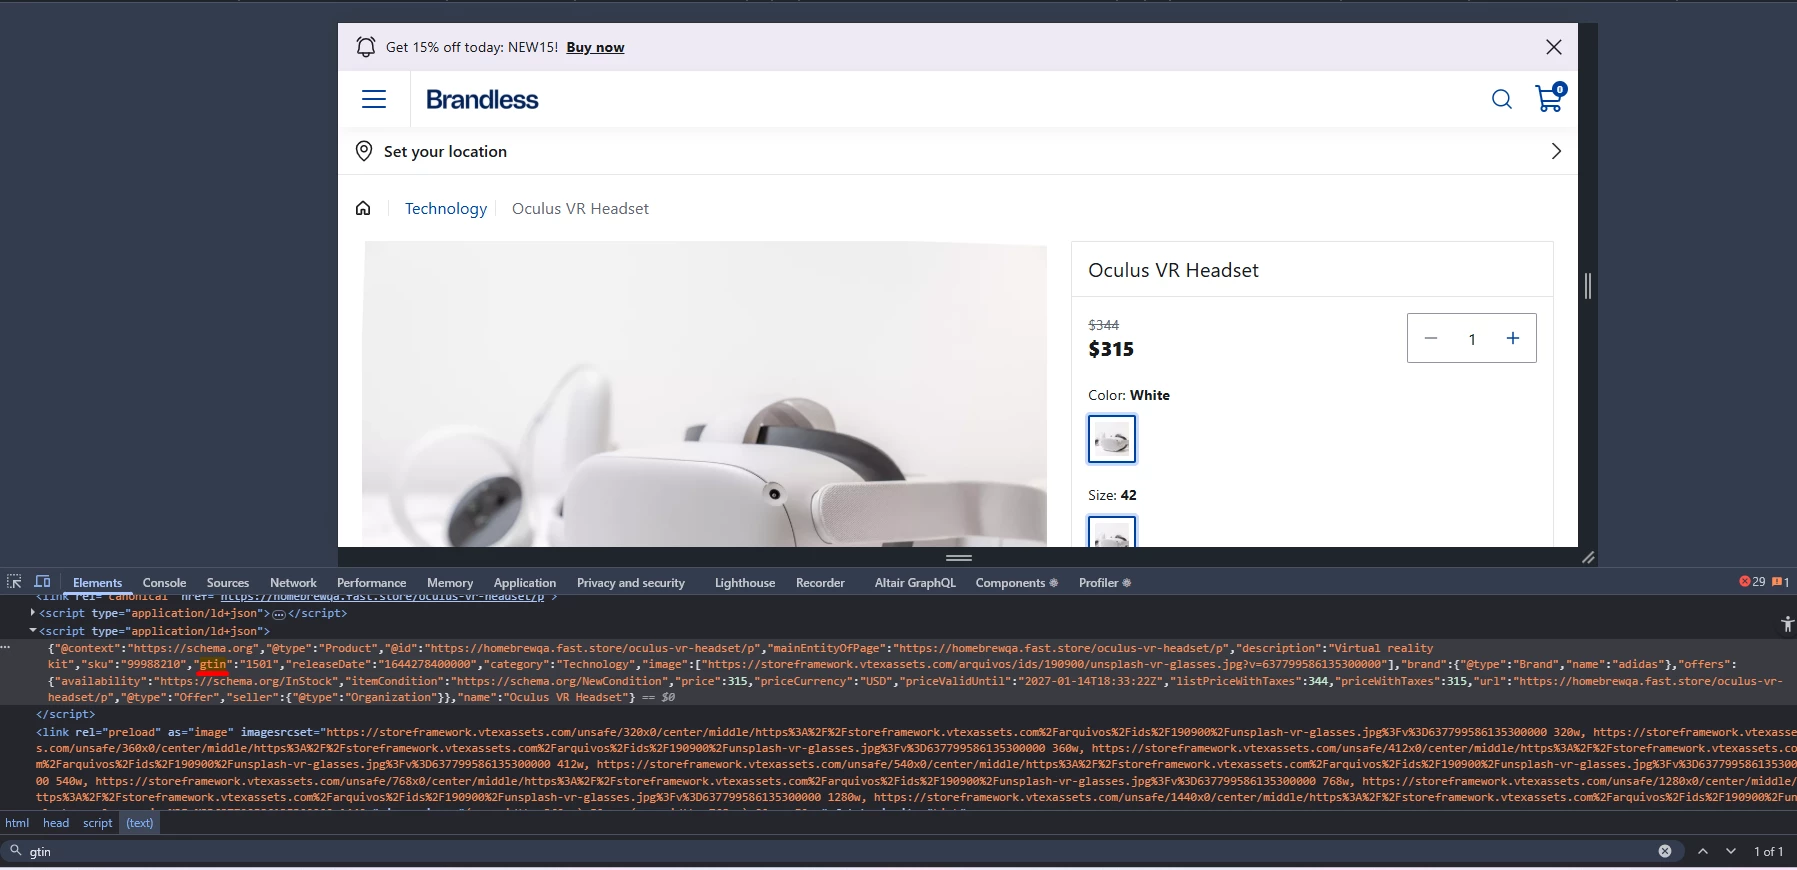Image resolution: width=1797 pixels, height=870 pixels.
Task: Click the accessibility tree icon in Elements panel
Action: click(x=1787, y=624)
